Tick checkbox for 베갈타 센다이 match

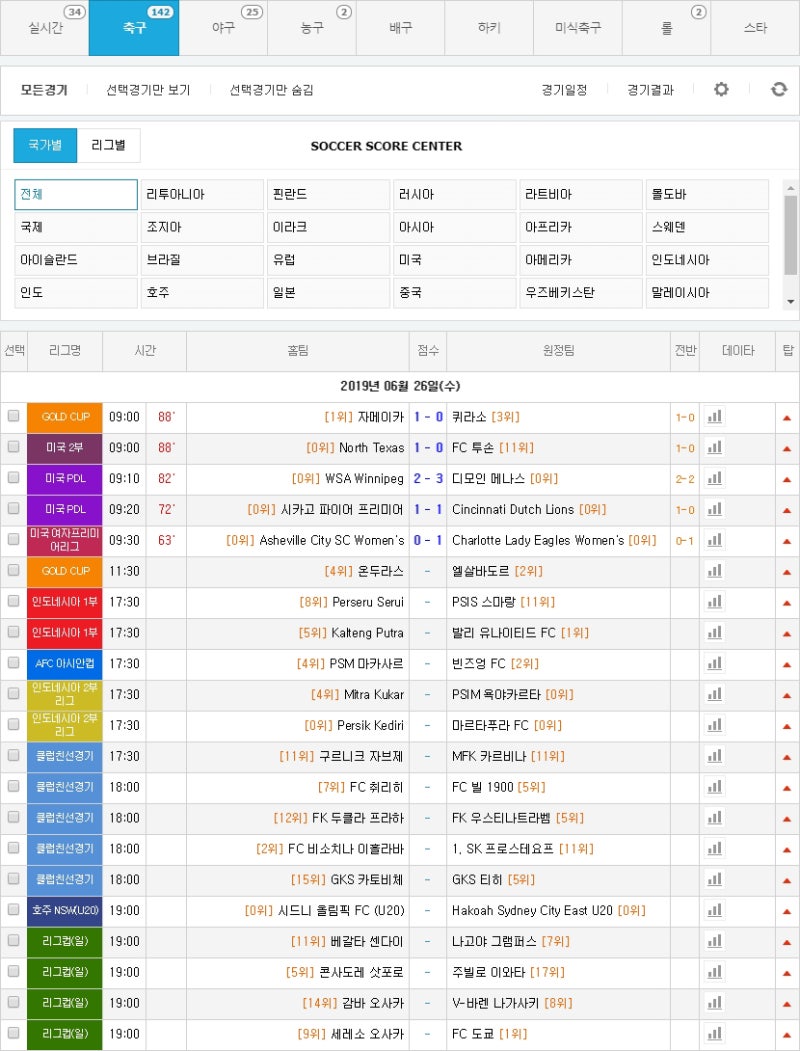coord(13,940)
